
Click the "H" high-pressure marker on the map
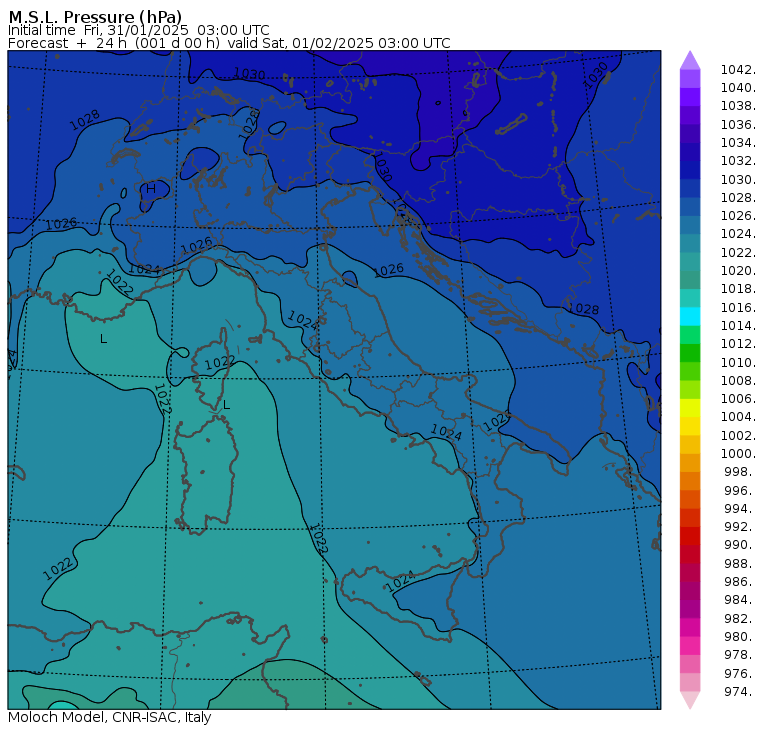(151, 189)
